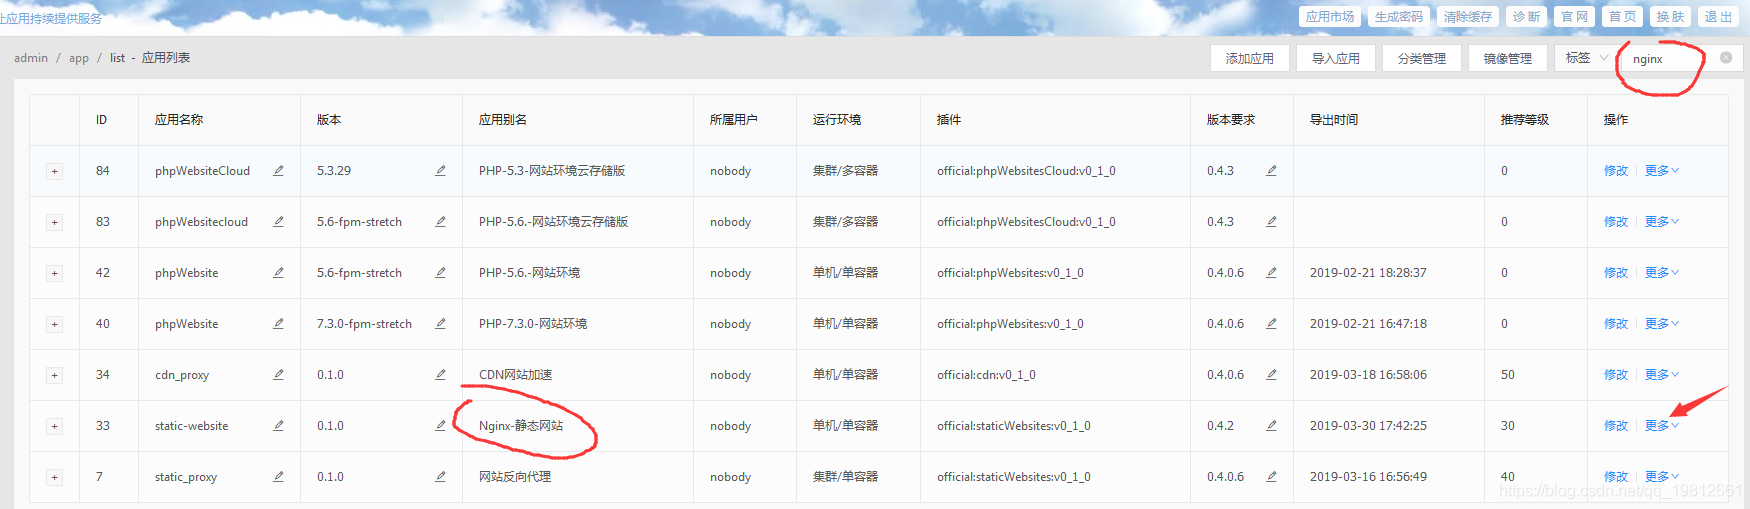Edit version requirement for ID 40 row
This screenshot has width=1750, height=509.
(1271, 324)
